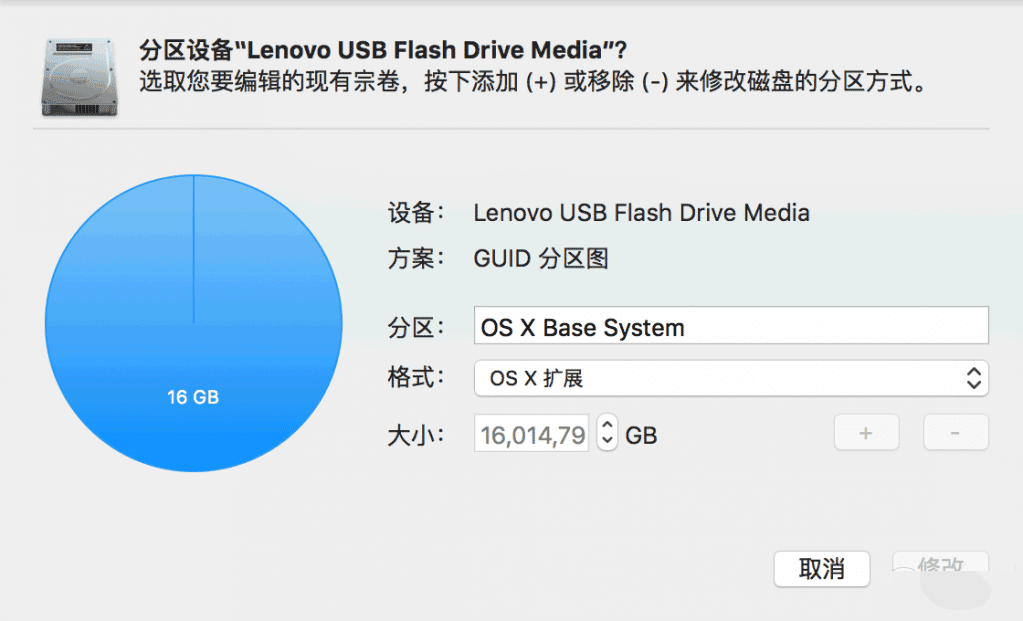Open the 格式 dropdown showing OS X 扩展
This screenshot has width=1023, height=621.
730,379
